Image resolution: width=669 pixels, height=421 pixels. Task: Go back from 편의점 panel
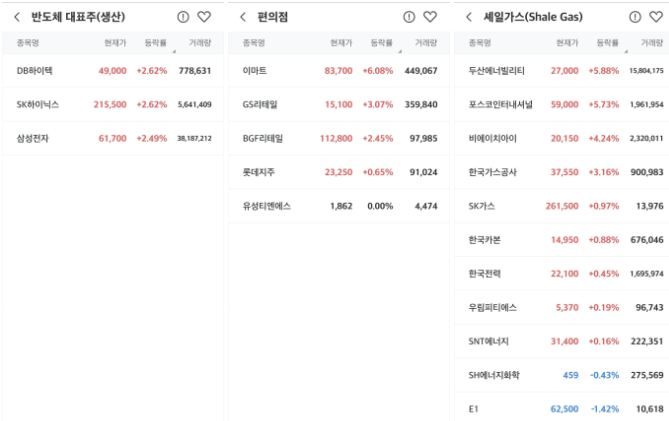pos(243,17)
